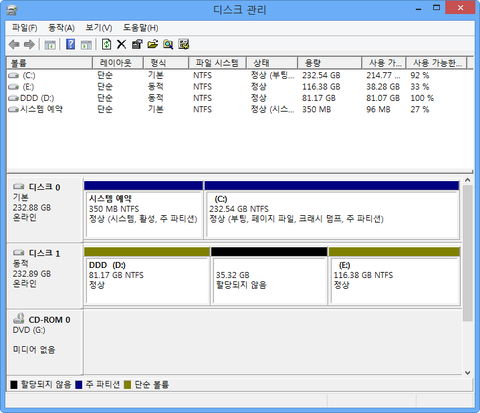Click the olive 단순 볼륨 legend swatch
Viewport: 480px width, 413px height.
pos(128,385)
